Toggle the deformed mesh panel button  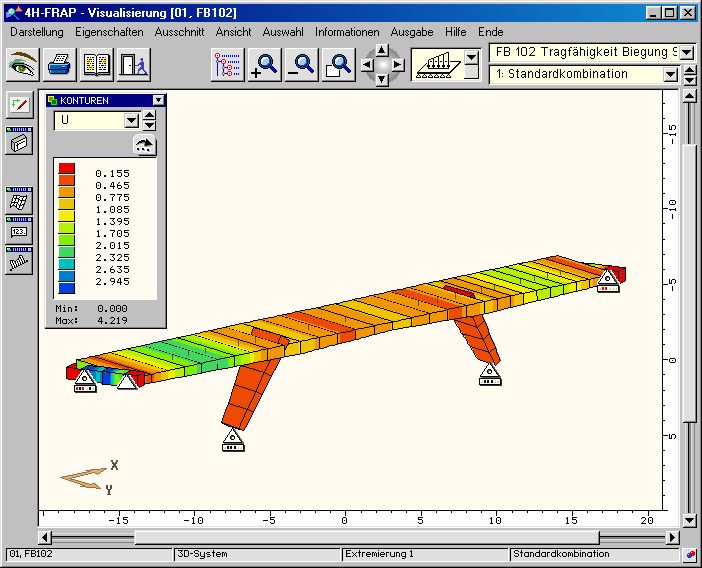pos(19,199)
